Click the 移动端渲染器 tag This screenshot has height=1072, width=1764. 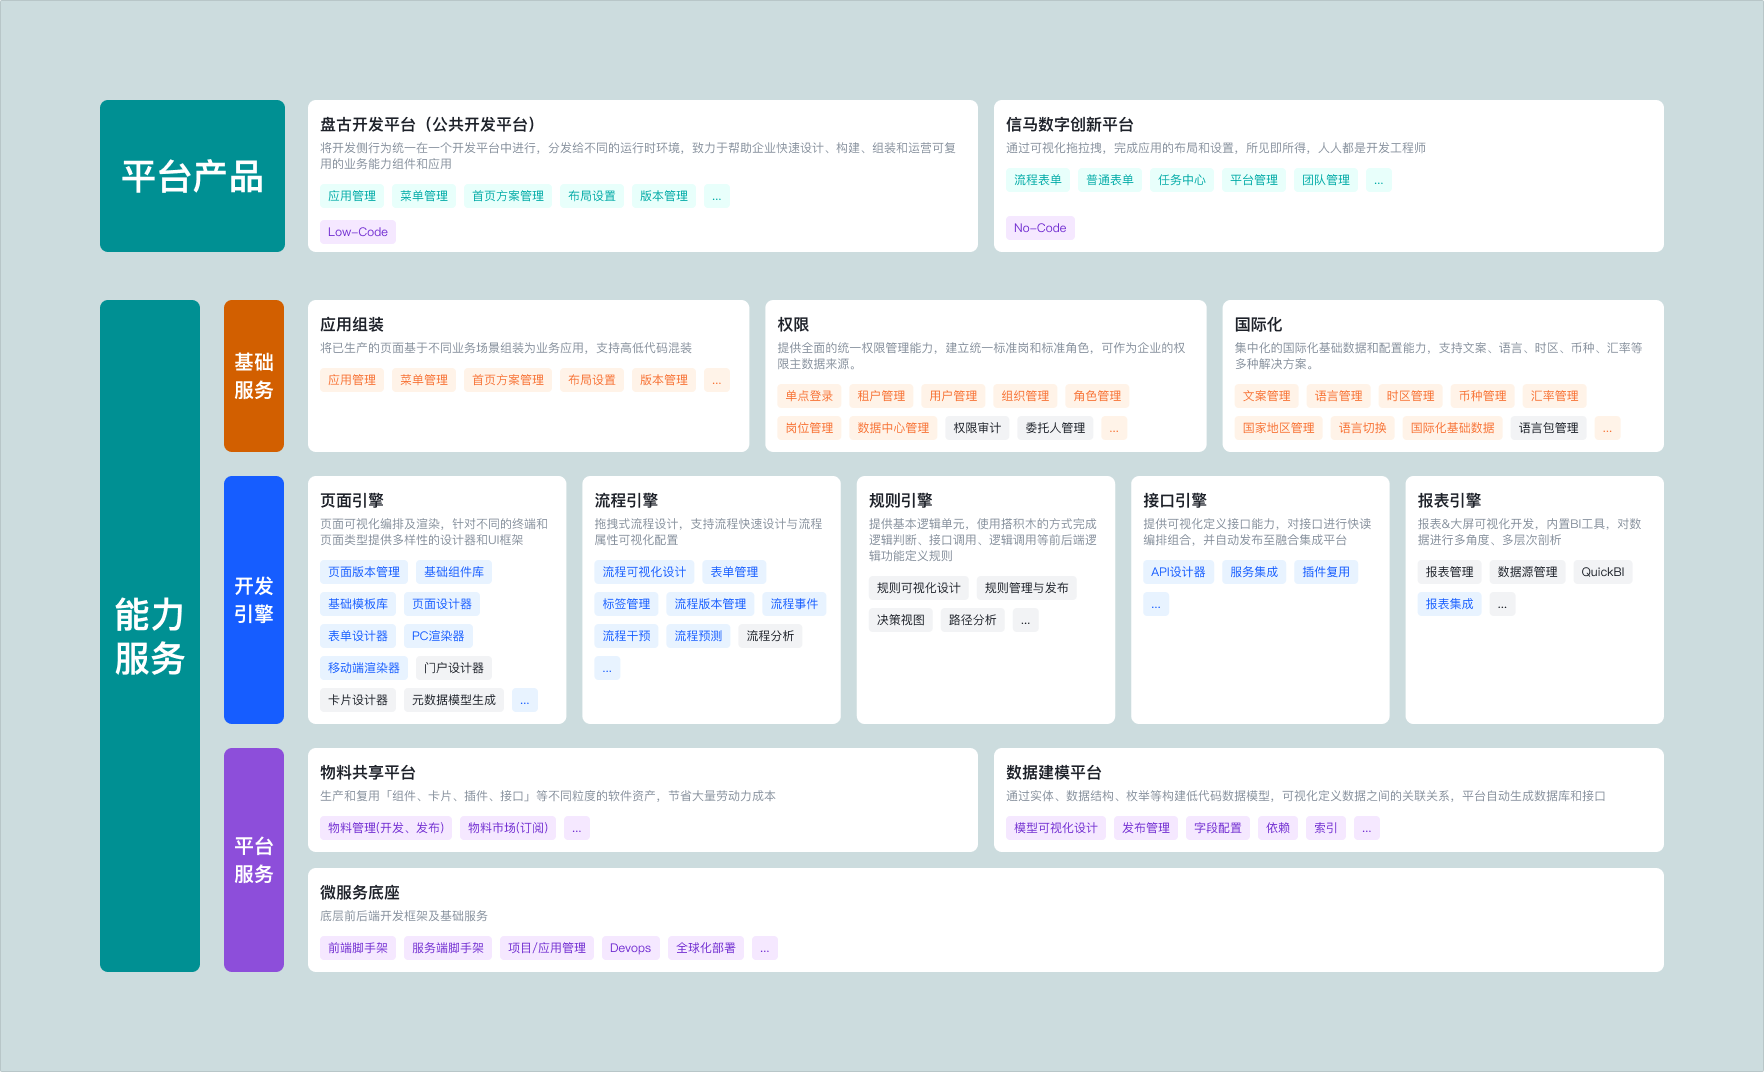coord(364,668)
